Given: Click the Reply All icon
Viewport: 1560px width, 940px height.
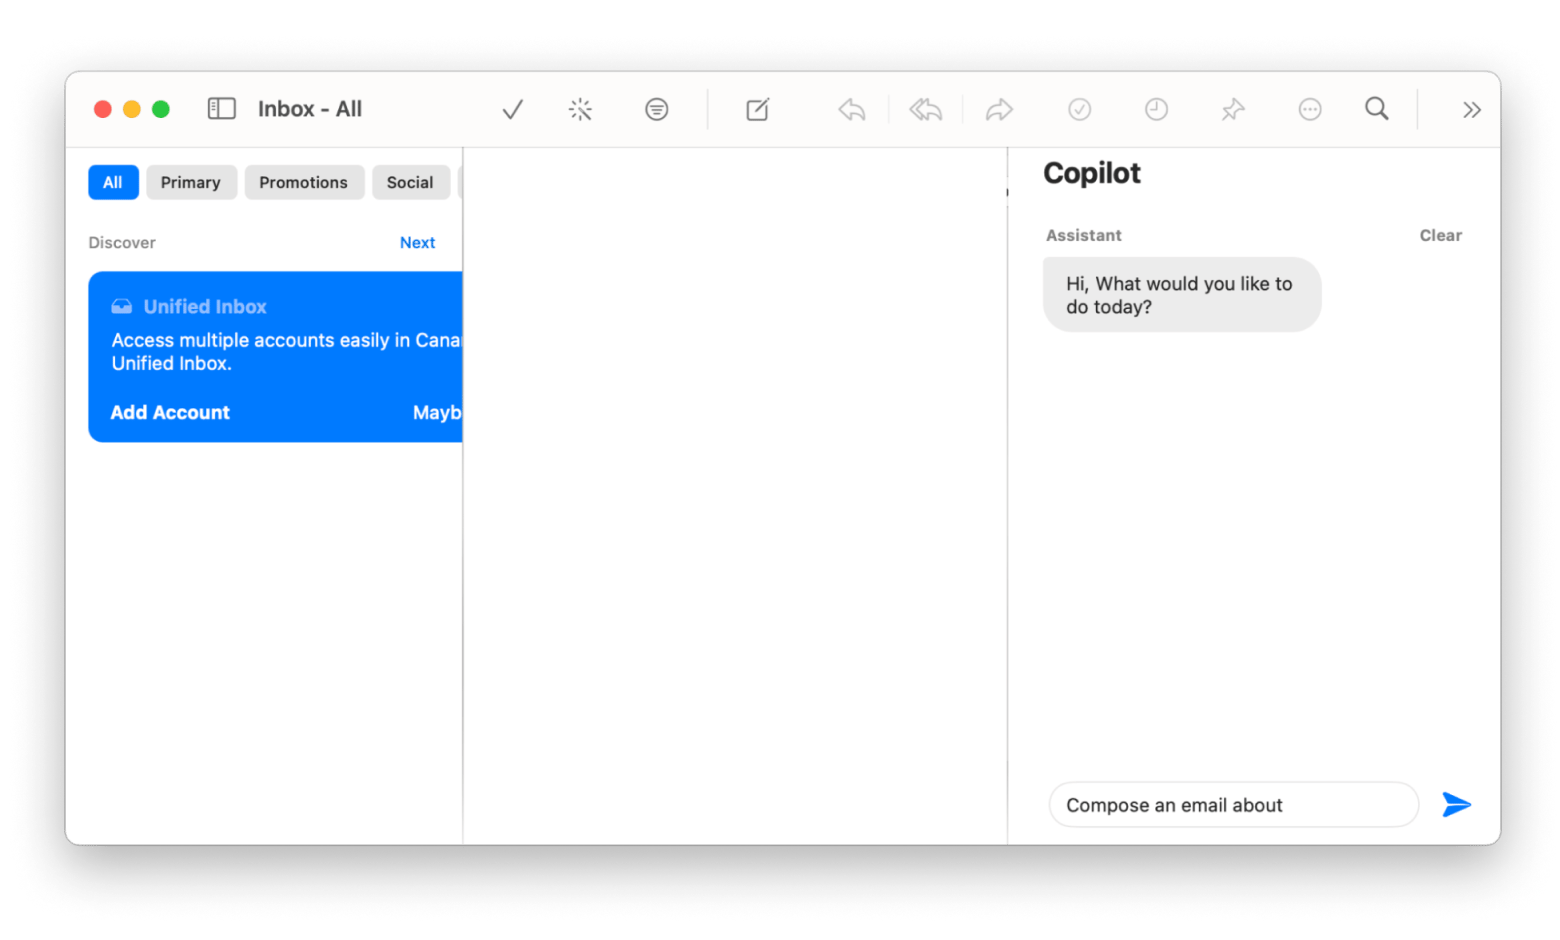Looking at the screenshot, I should 925,109.
